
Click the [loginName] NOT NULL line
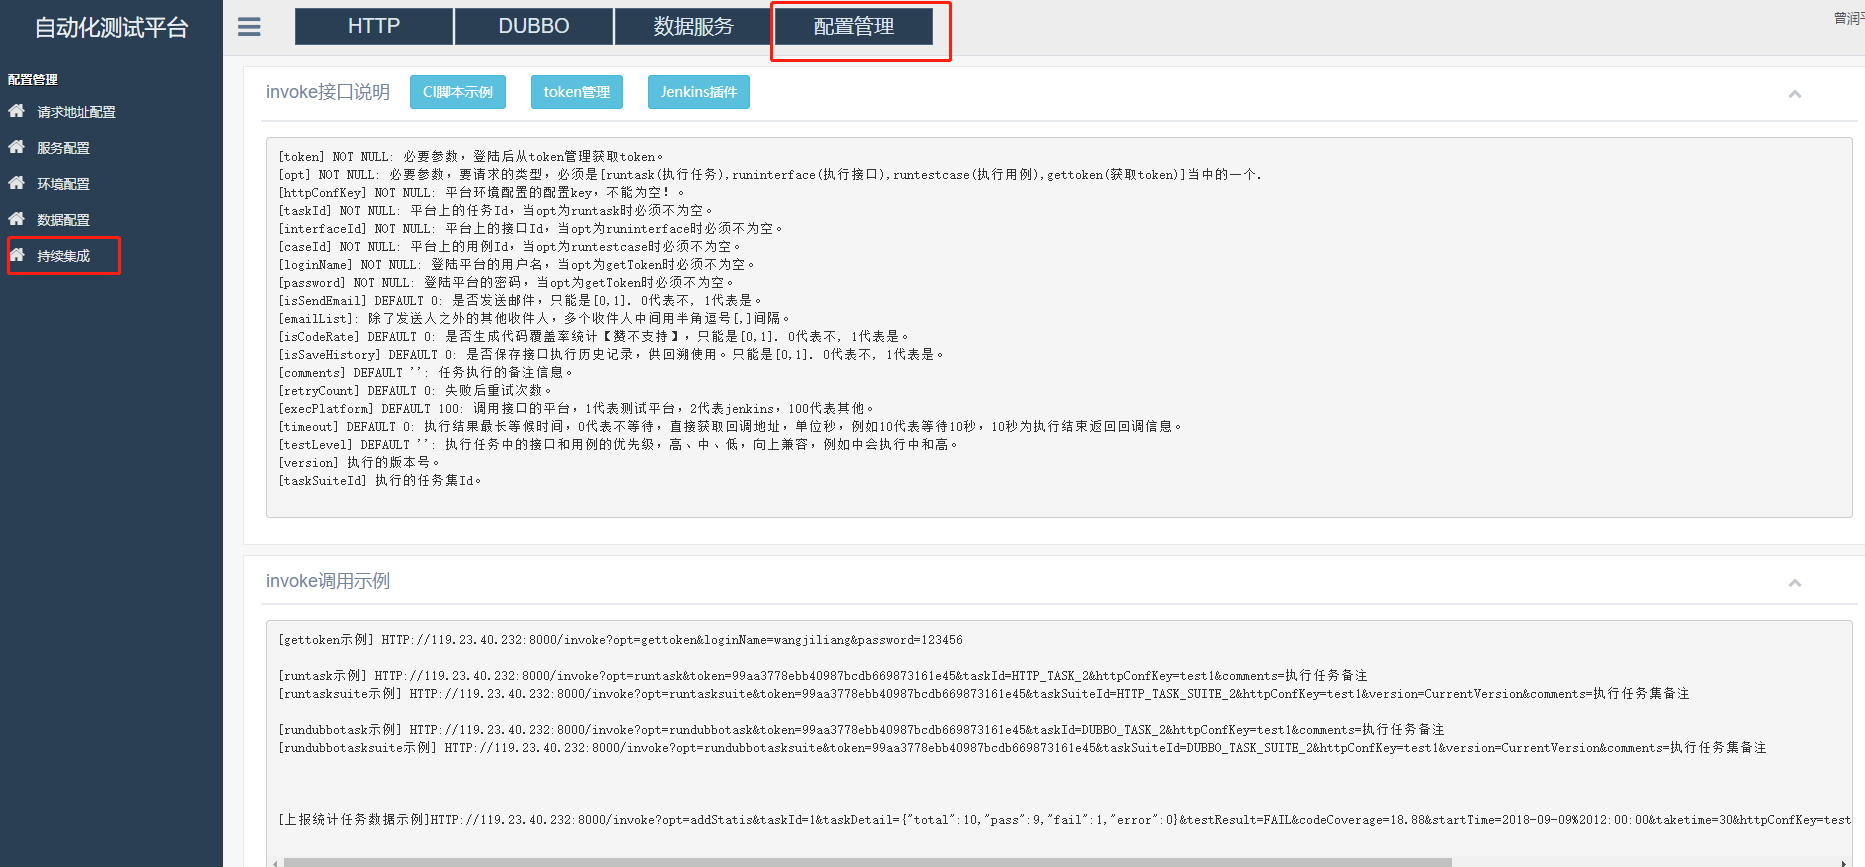pos(517,265)
